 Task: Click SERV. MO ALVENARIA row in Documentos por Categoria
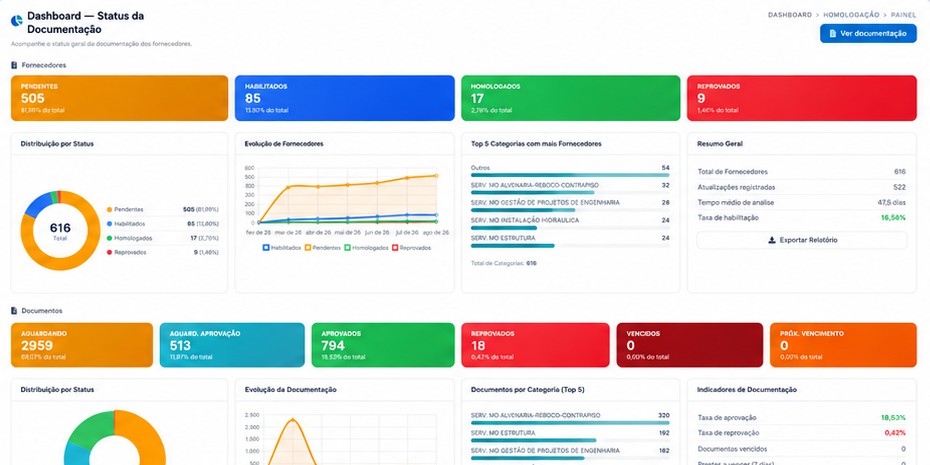tap(570, 418)
